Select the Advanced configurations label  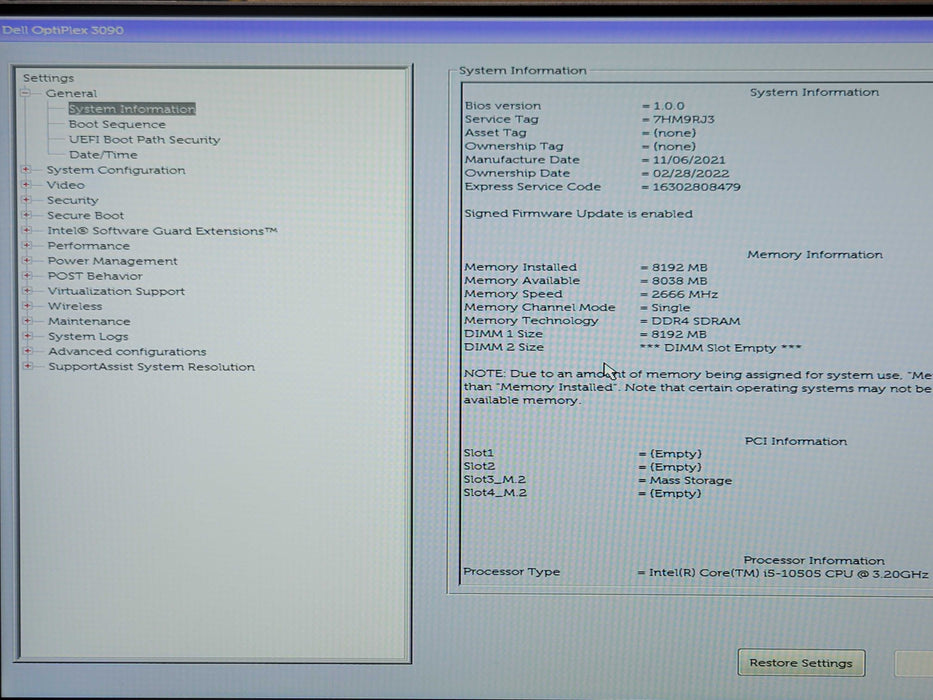click(x=127, y=352)
